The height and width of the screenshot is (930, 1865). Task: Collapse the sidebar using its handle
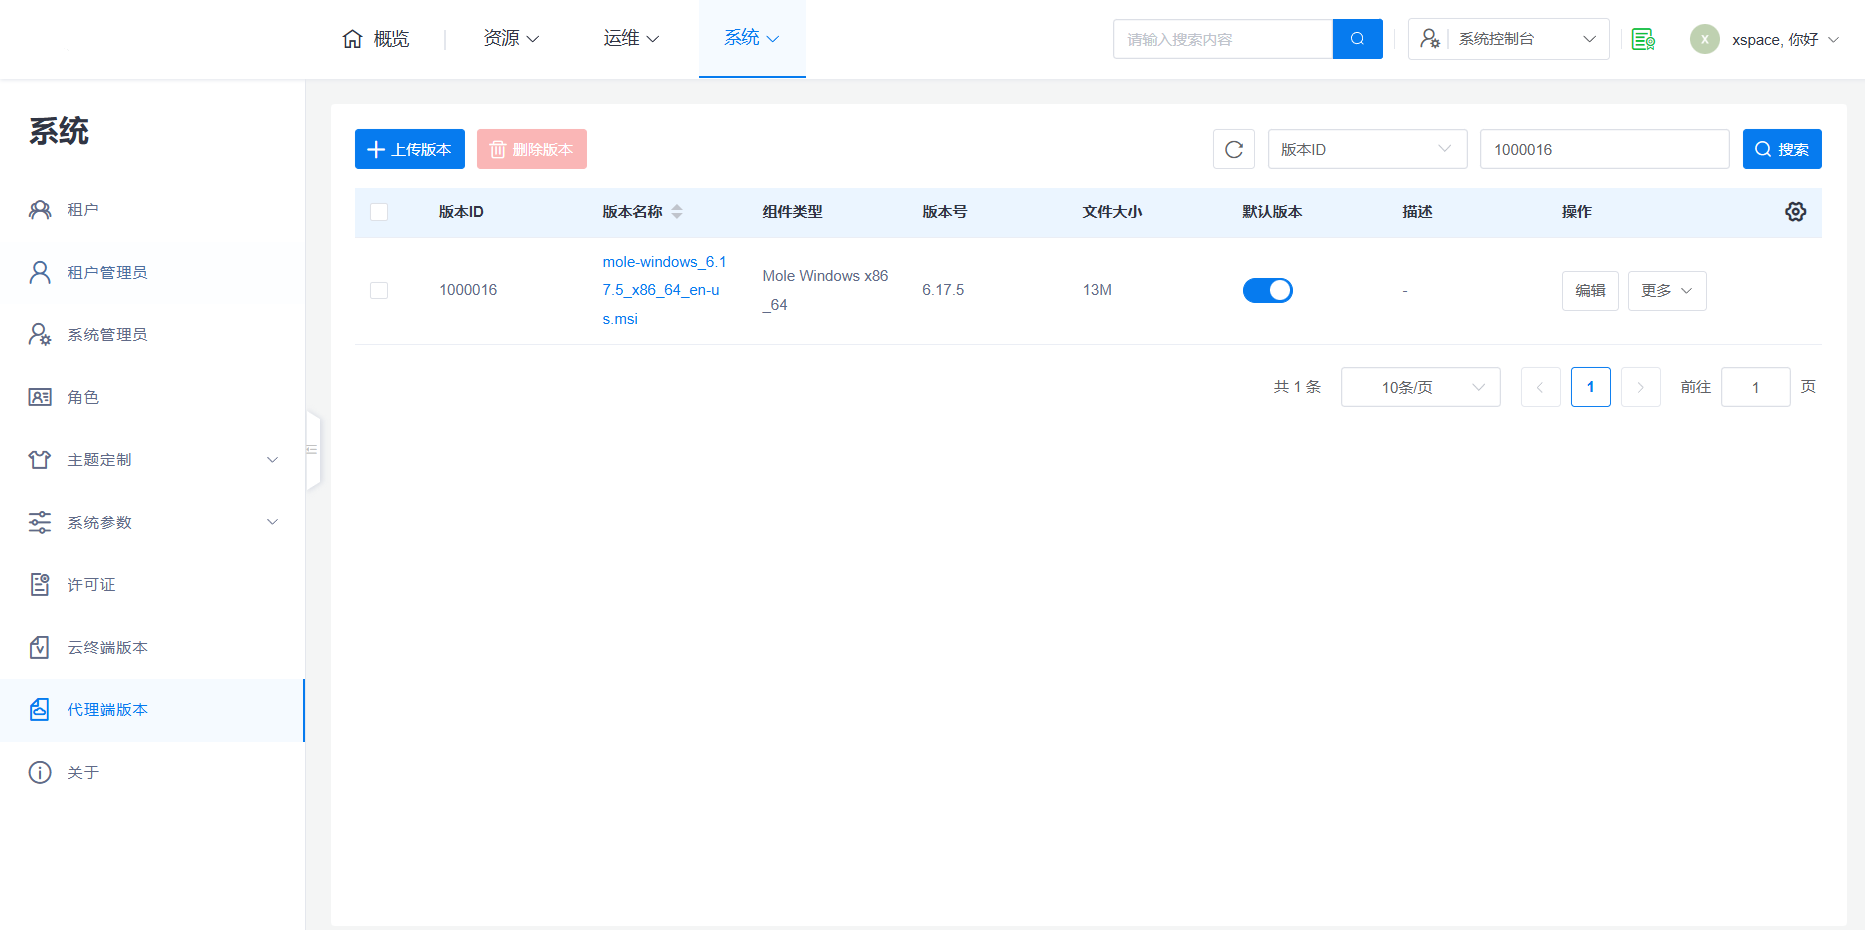[x=313, y=450]
